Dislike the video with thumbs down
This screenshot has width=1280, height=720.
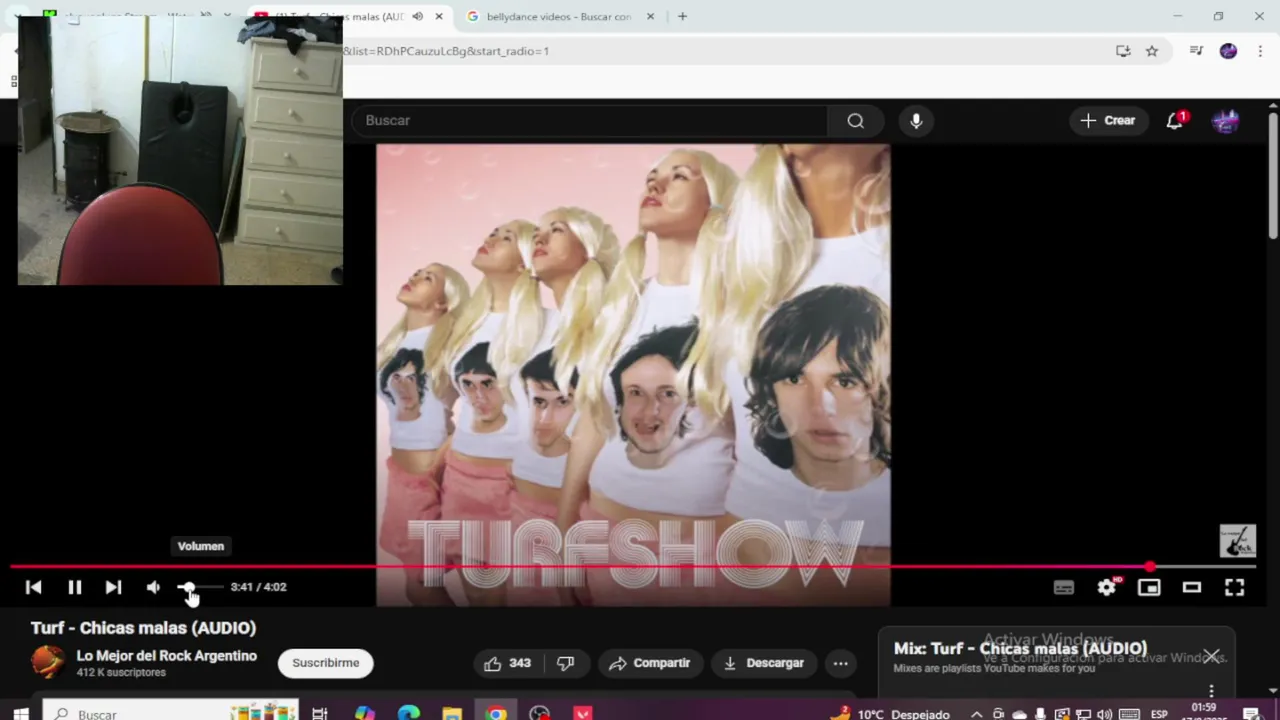tap(566, 663)
